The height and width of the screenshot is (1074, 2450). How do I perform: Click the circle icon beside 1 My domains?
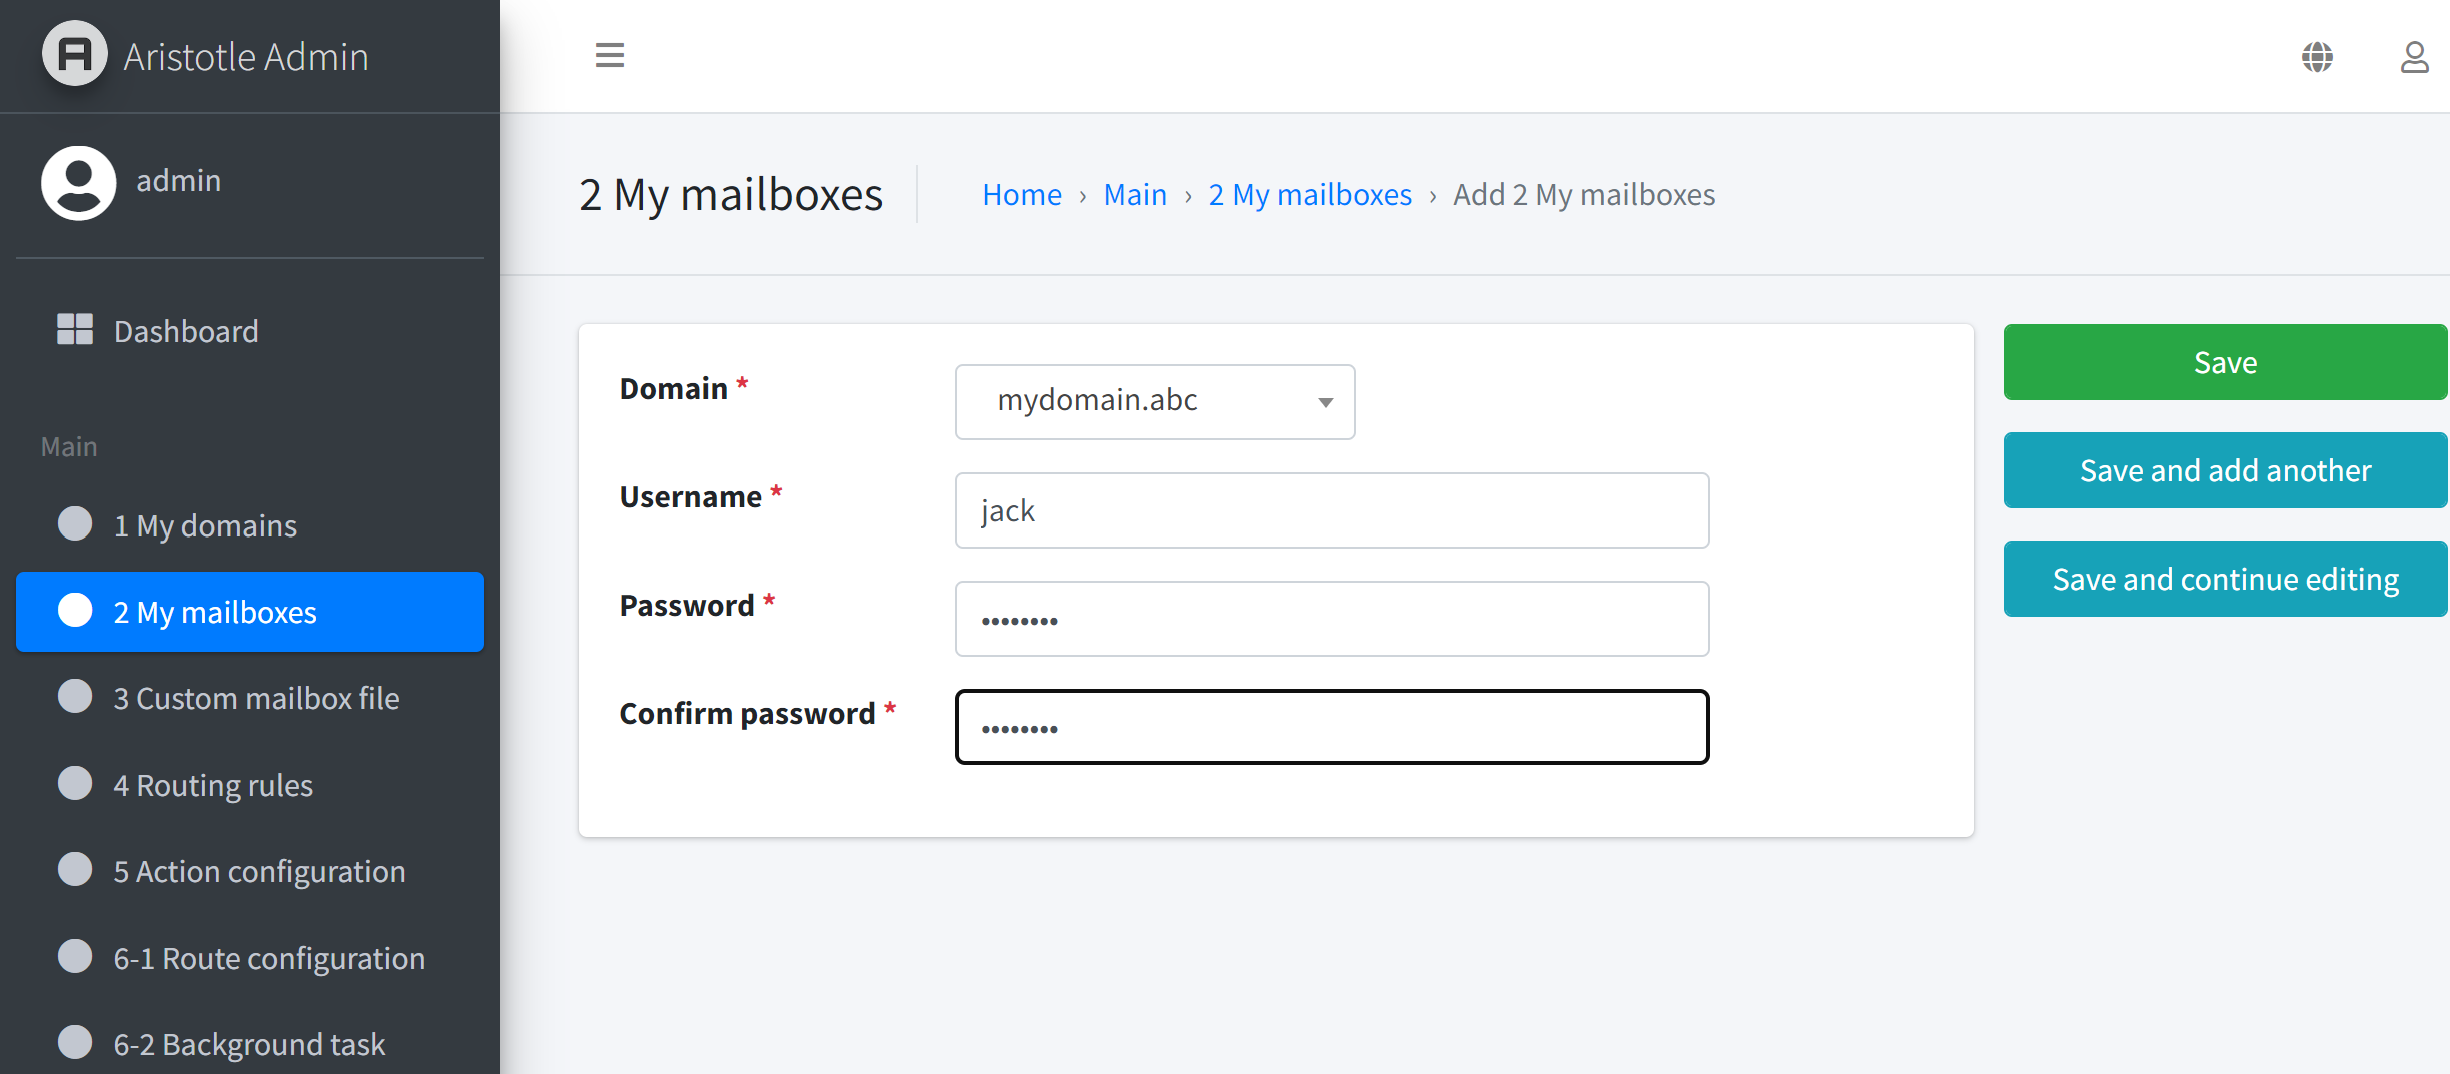[x=75, y=523]
